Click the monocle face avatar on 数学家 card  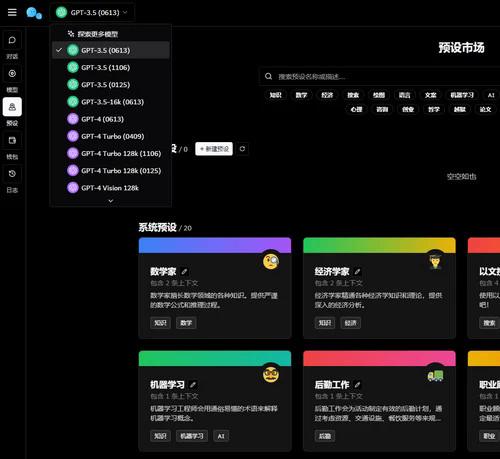271,261
